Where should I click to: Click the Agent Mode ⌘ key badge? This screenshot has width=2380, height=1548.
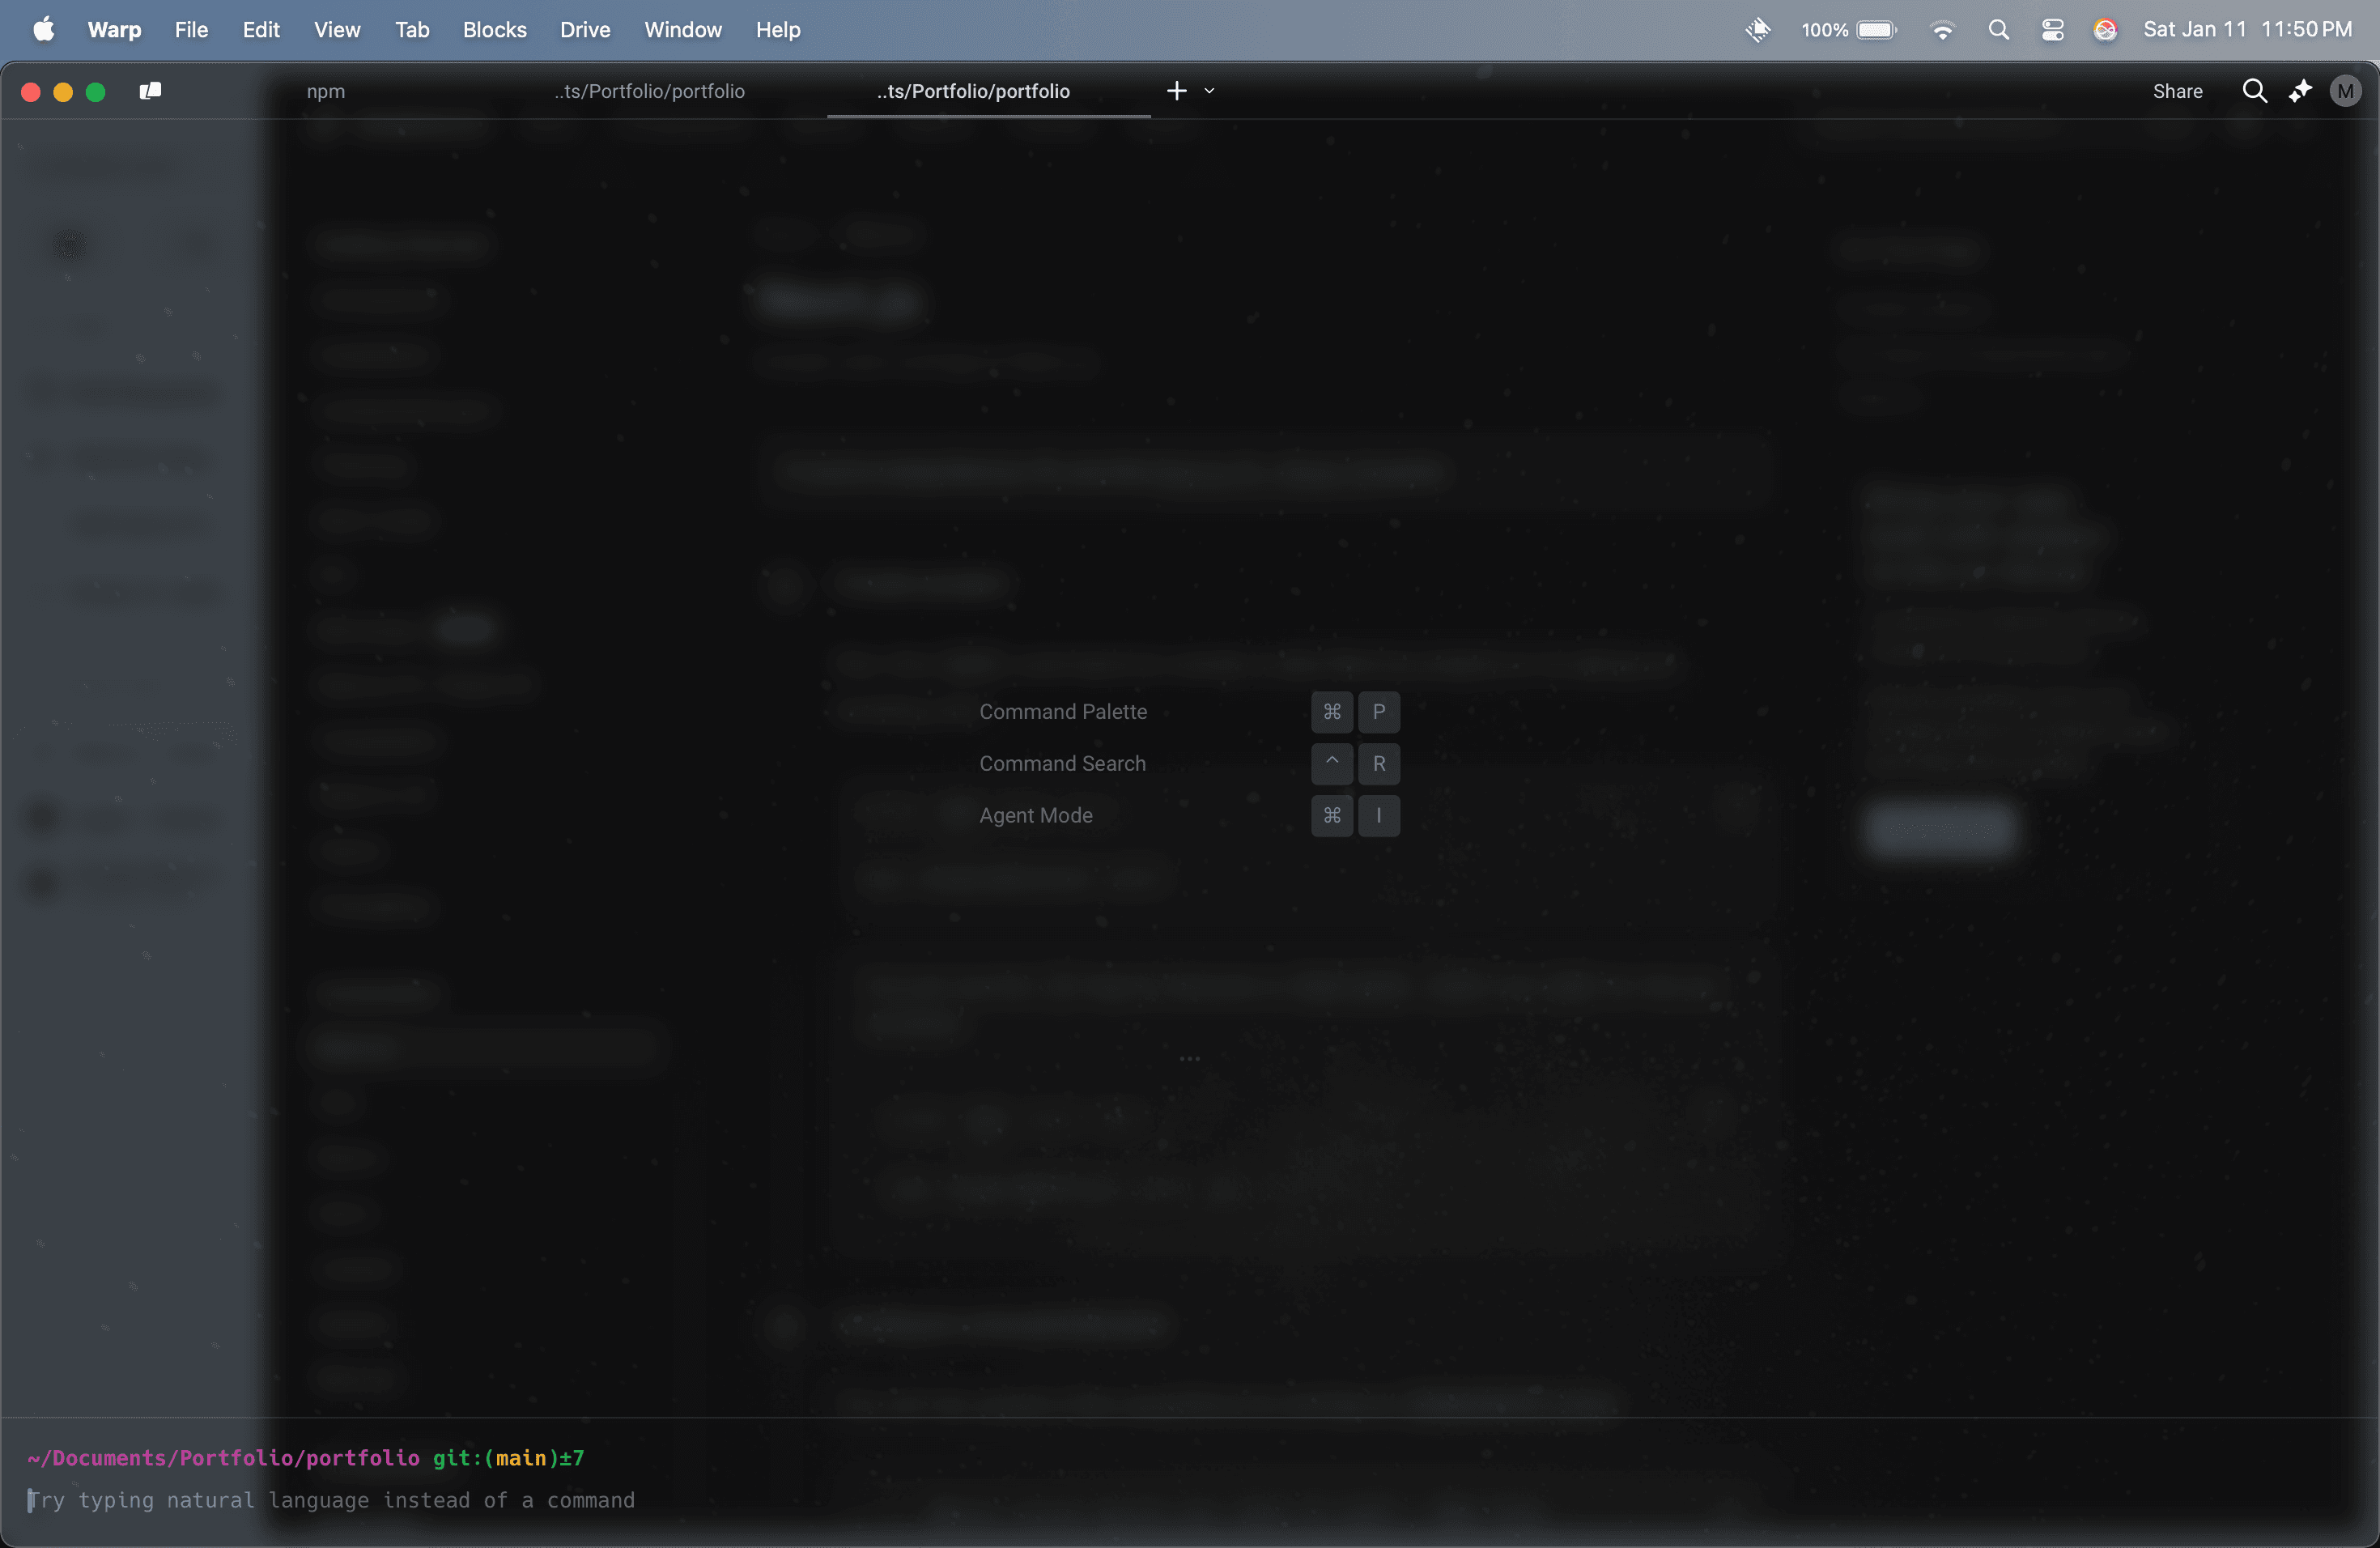tap(1332, 816)
